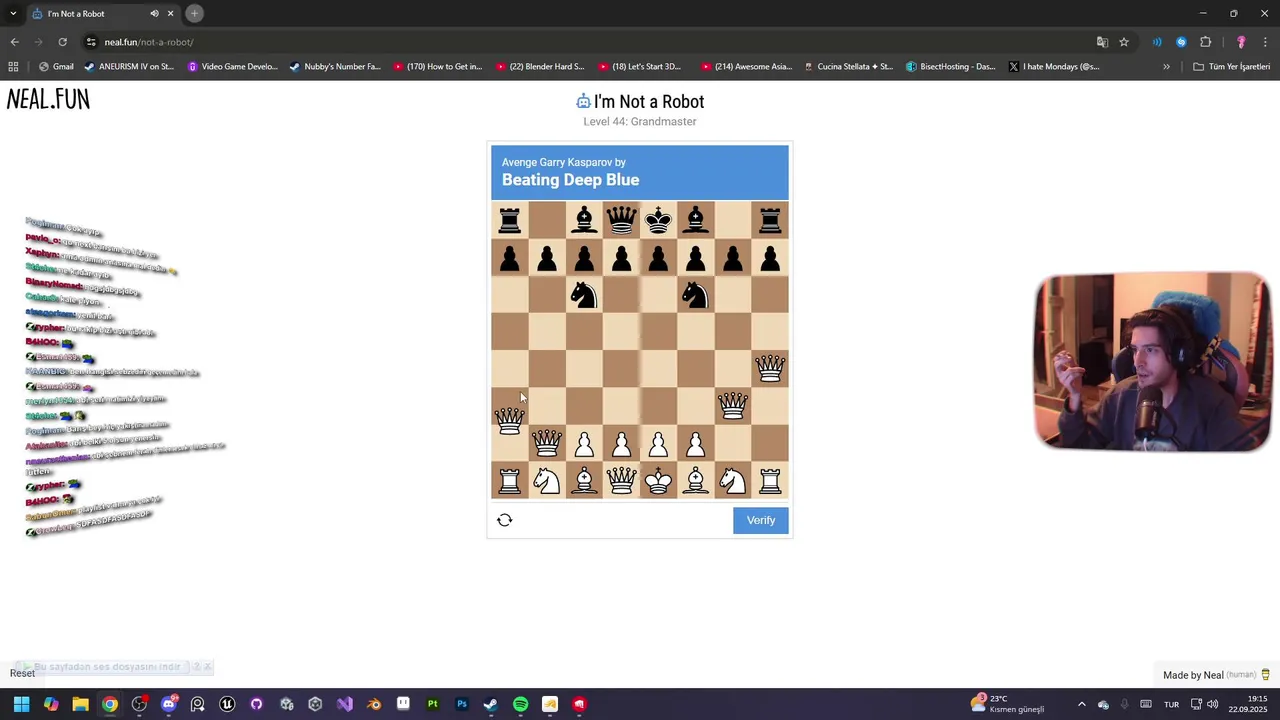The image size is (1280, 720).
Task: Open I hate Mondays X bookmark
Action: click(1054, 67)
